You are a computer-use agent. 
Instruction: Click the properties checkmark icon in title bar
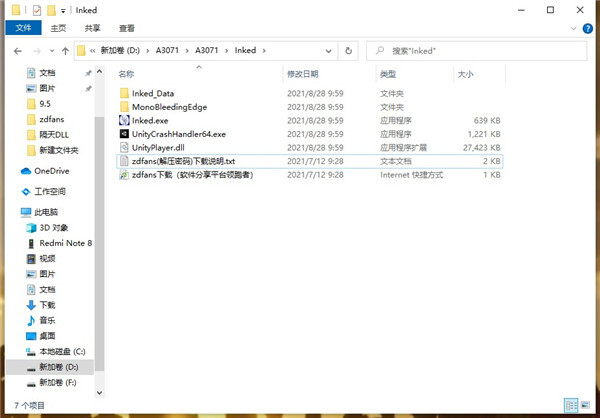click(37, 10)
